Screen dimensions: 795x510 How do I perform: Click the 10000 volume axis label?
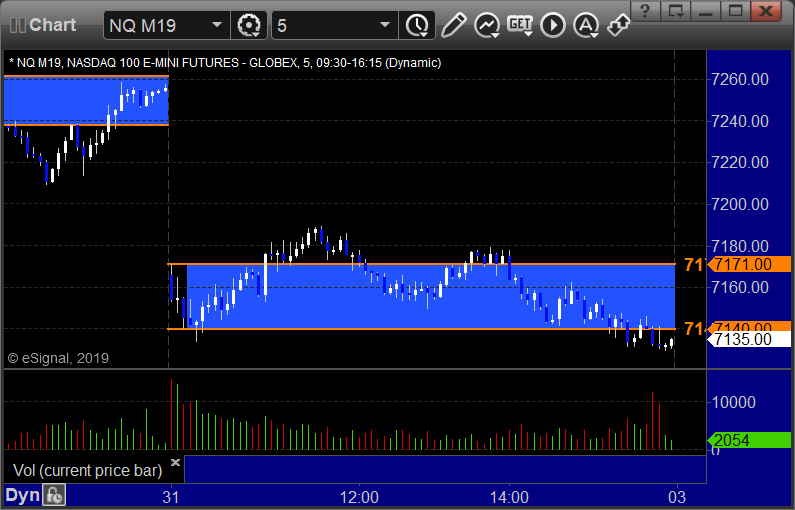pos(734,403)
